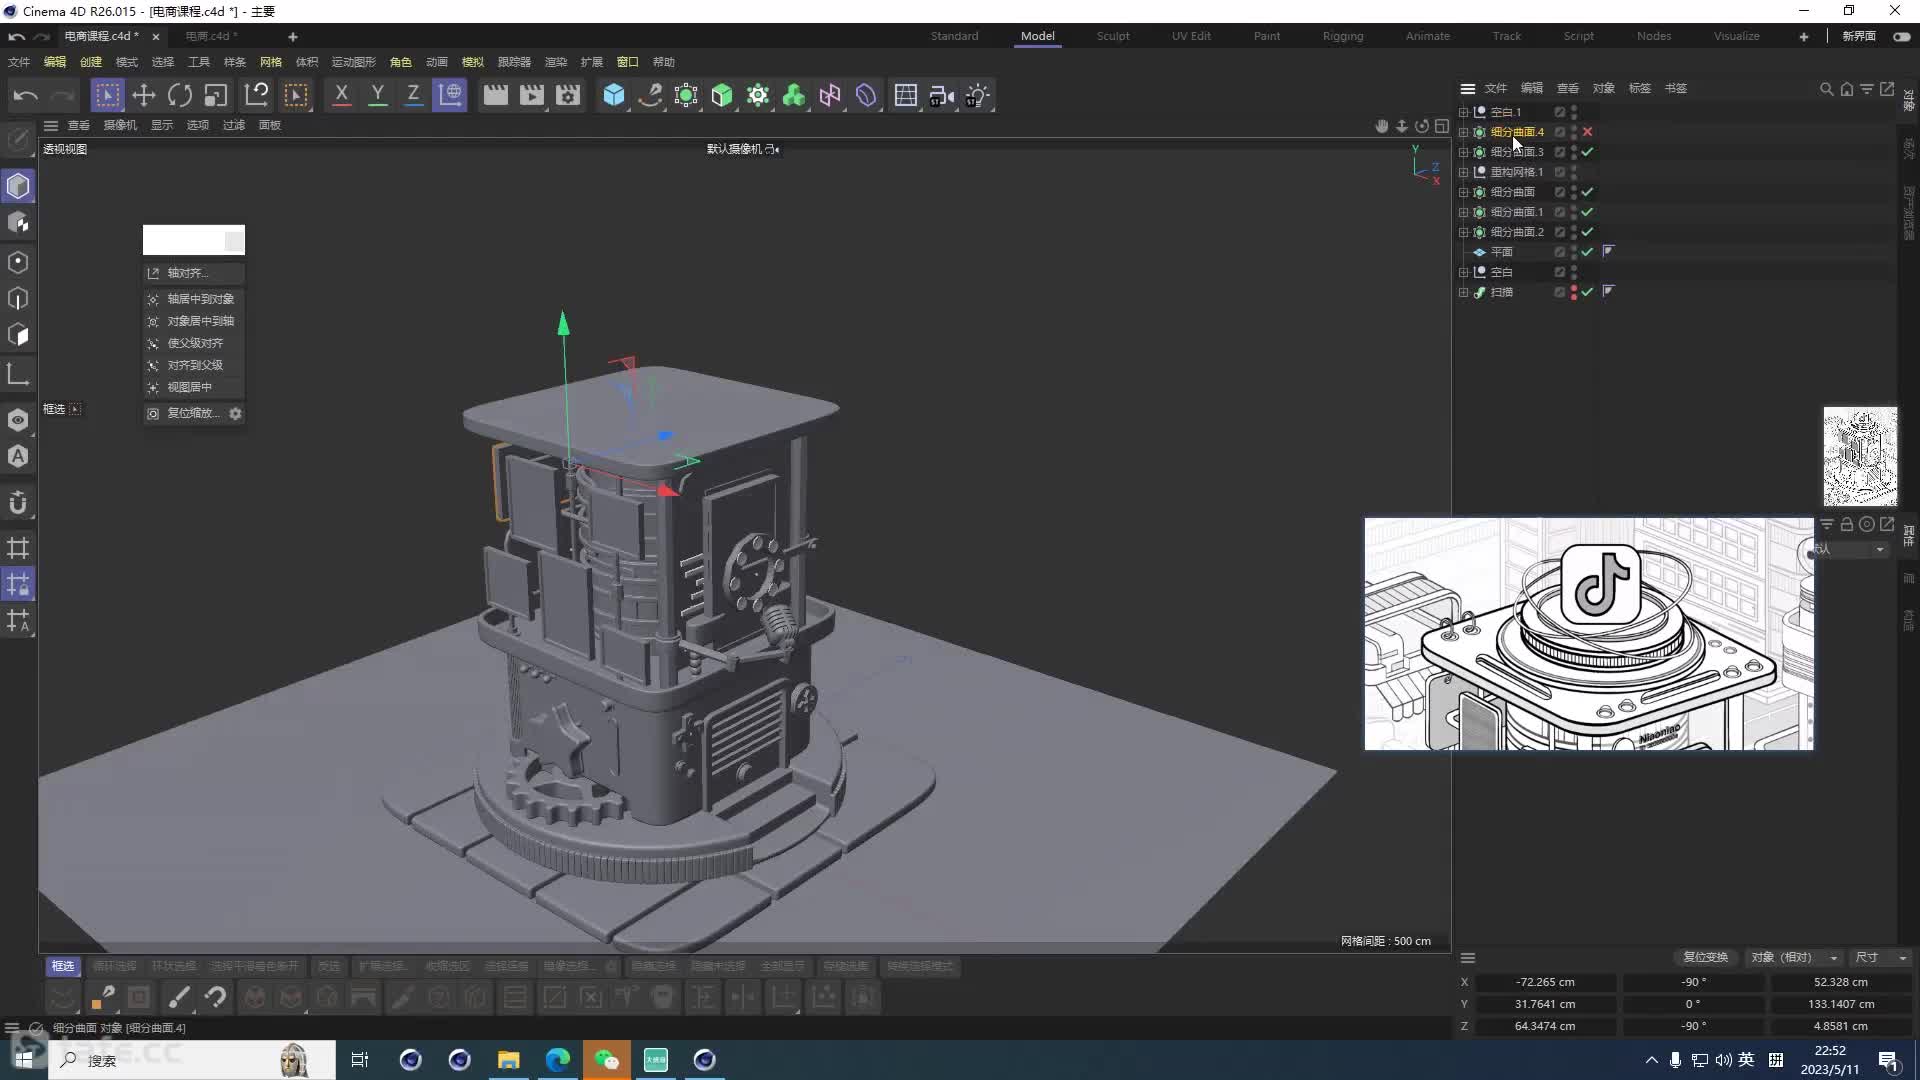Viewport: 1920px width, 1080px height.
Task: Select the Scale tool
Action: [216, 95]
